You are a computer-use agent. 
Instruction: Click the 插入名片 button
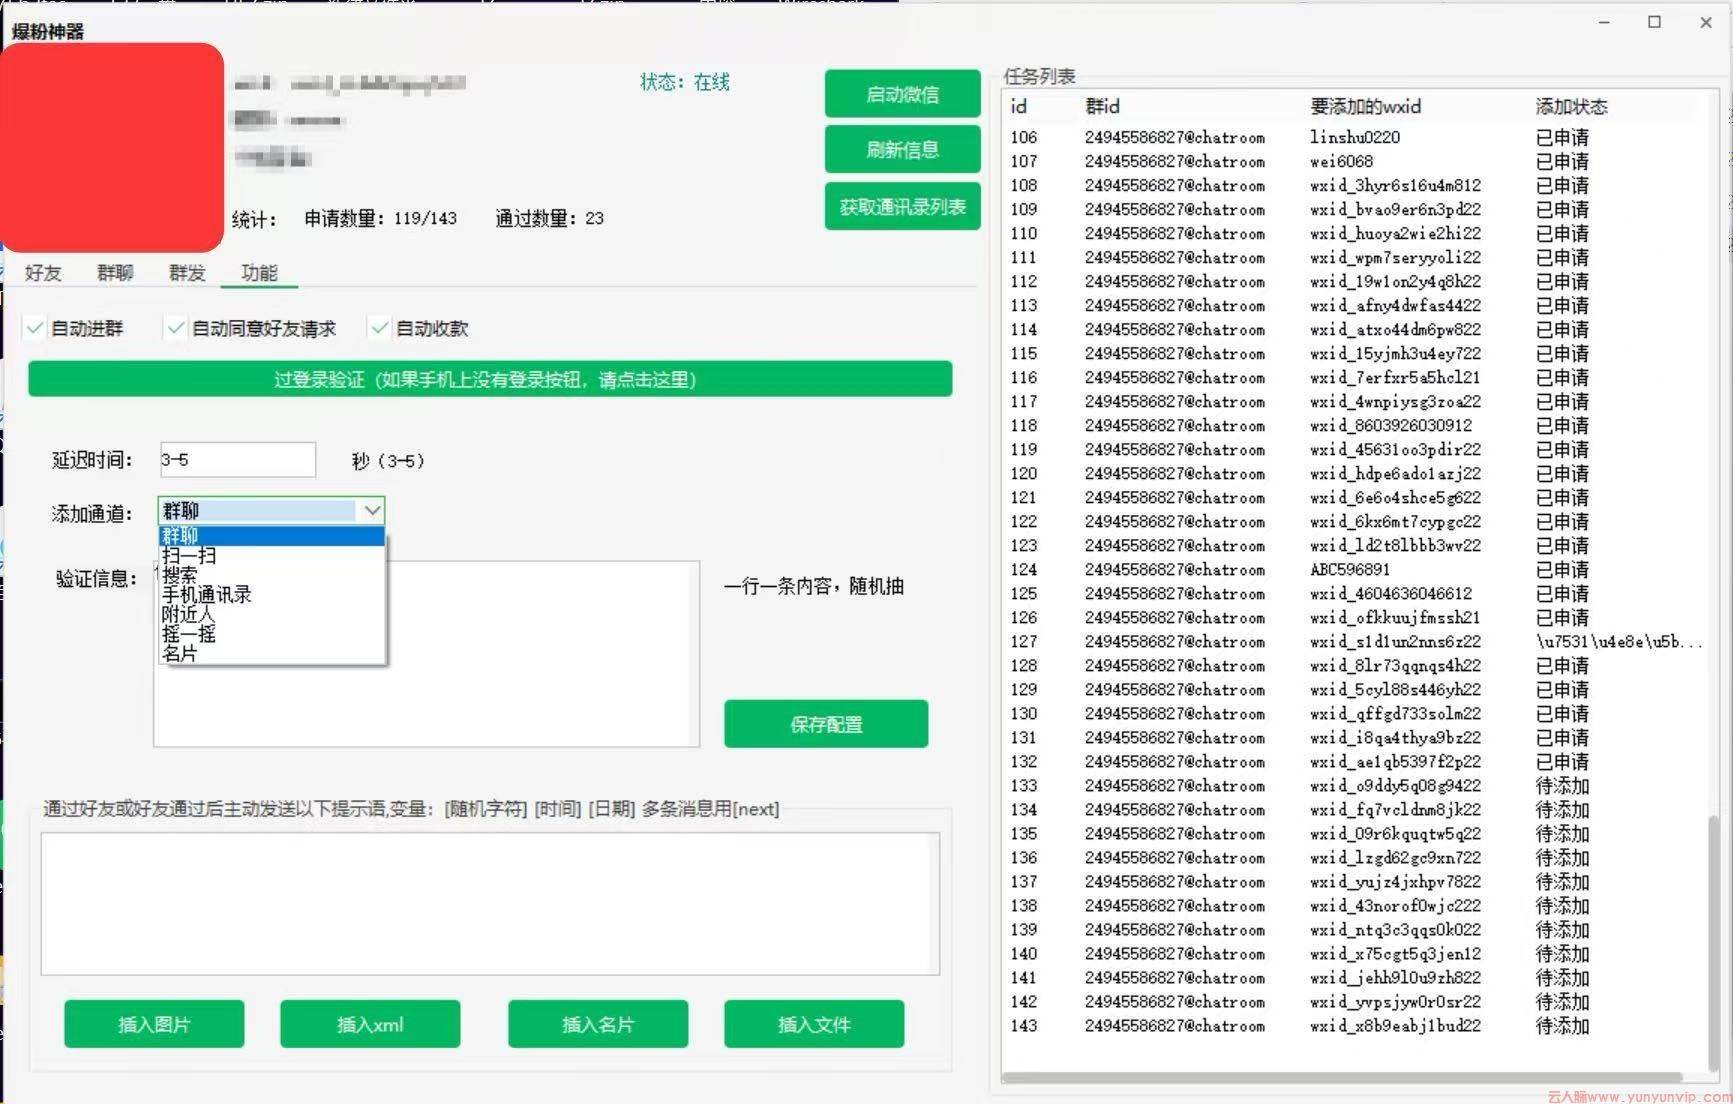pos(598,1024)
